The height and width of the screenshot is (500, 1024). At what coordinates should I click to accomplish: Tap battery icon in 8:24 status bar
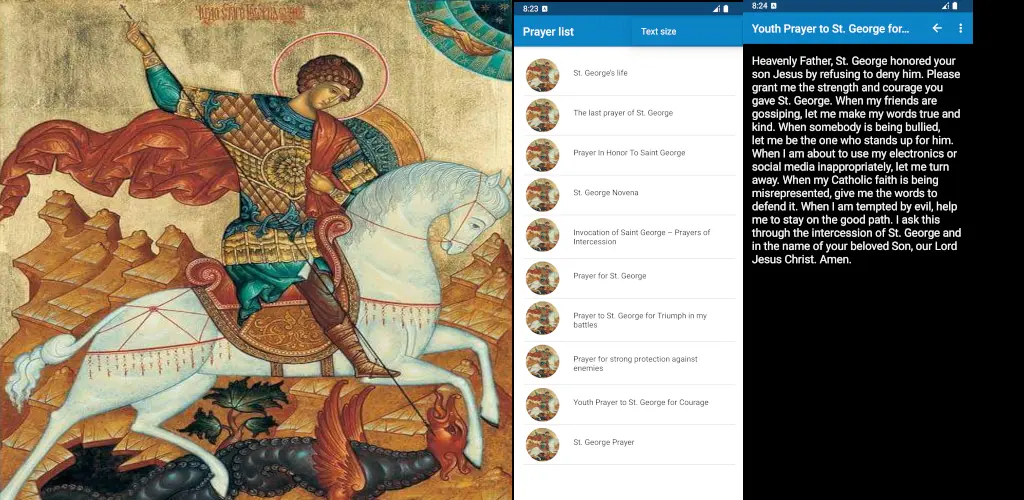955,6
